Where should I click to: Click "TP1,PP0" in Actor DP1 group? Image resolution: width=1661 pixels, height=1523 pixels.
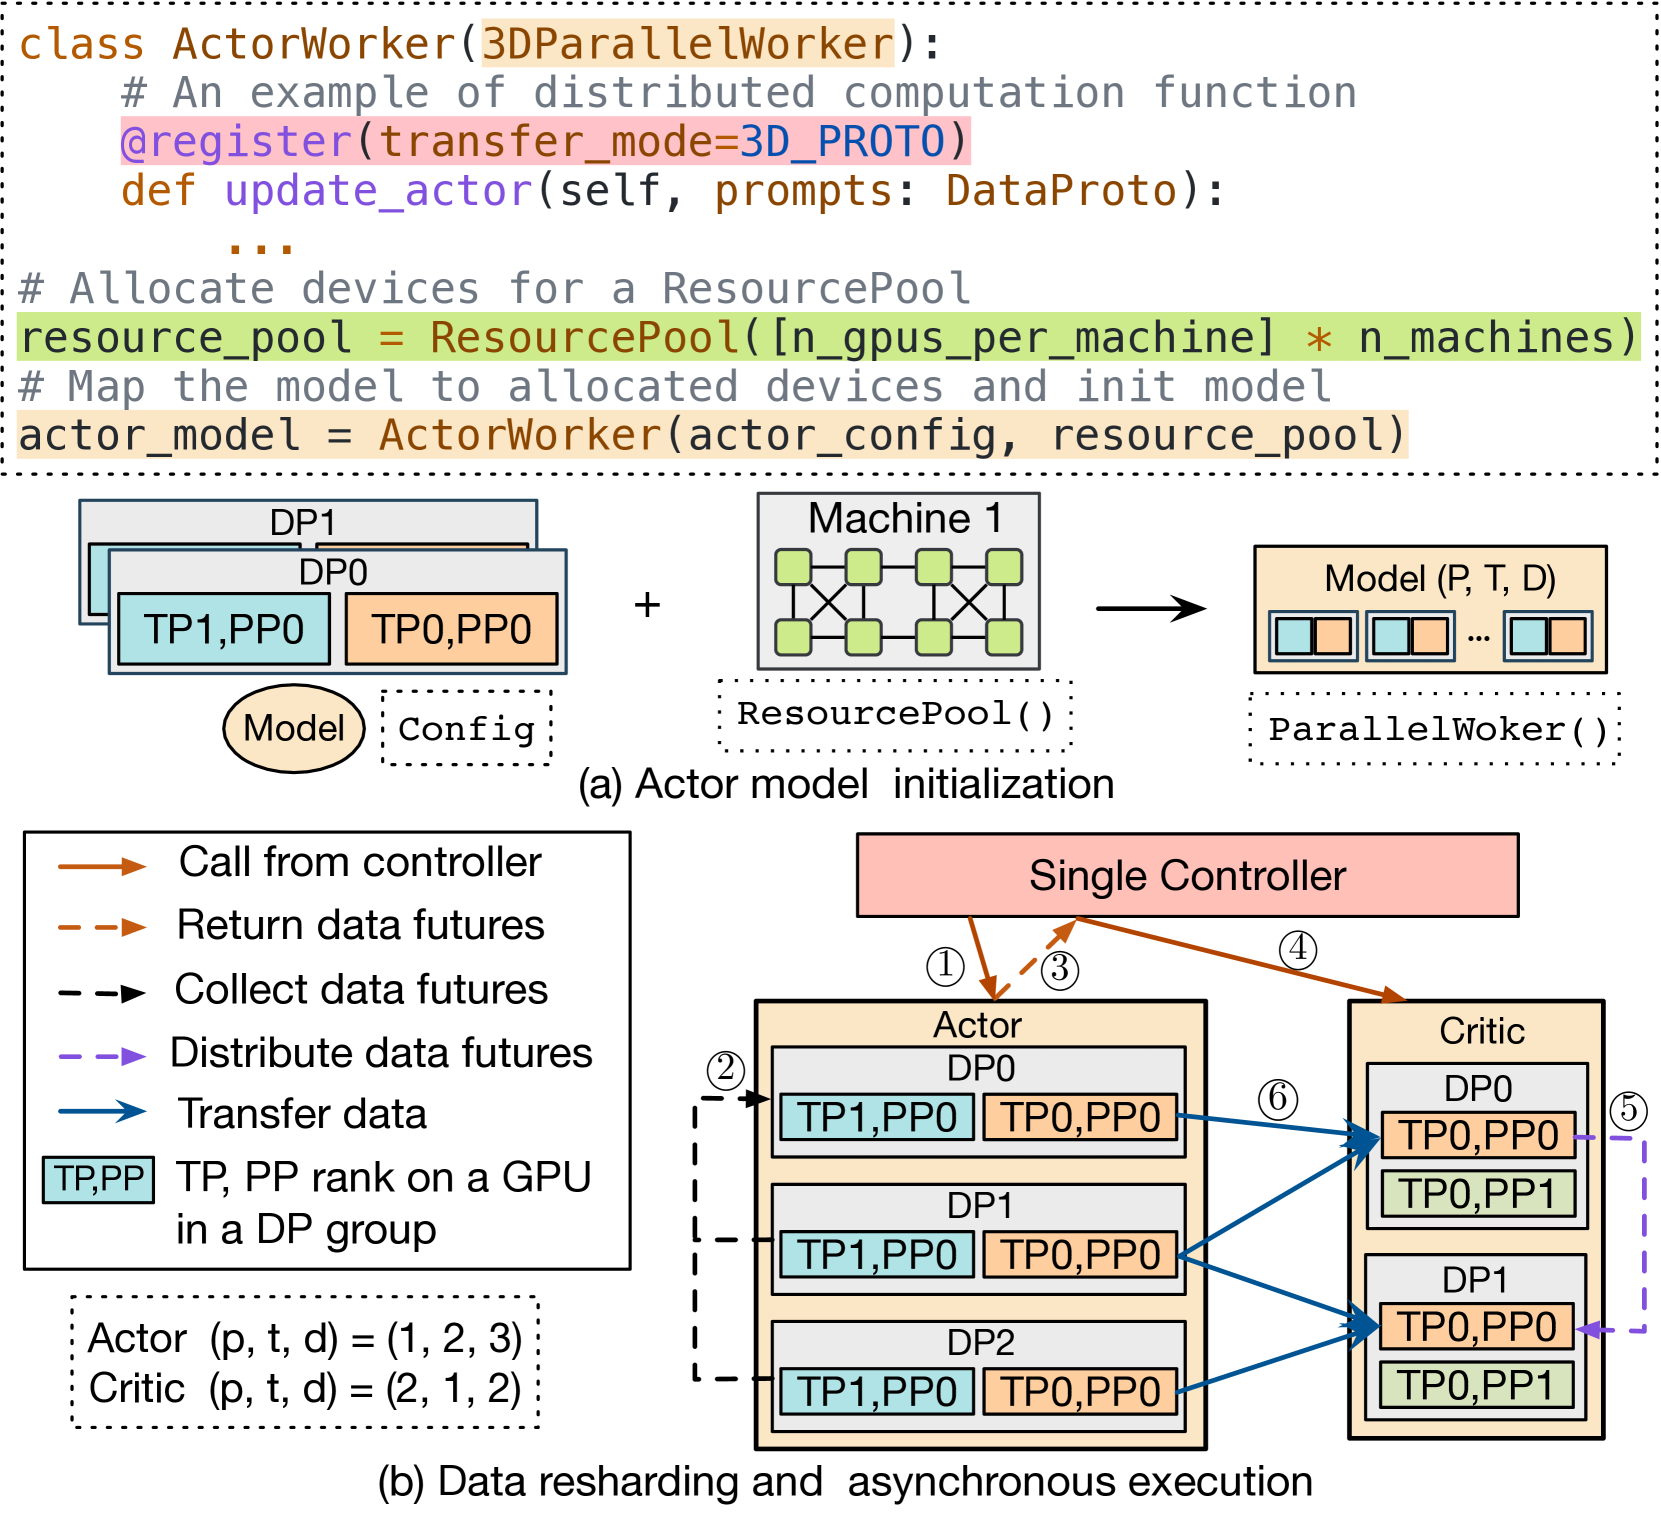[x=877, y=1254]
